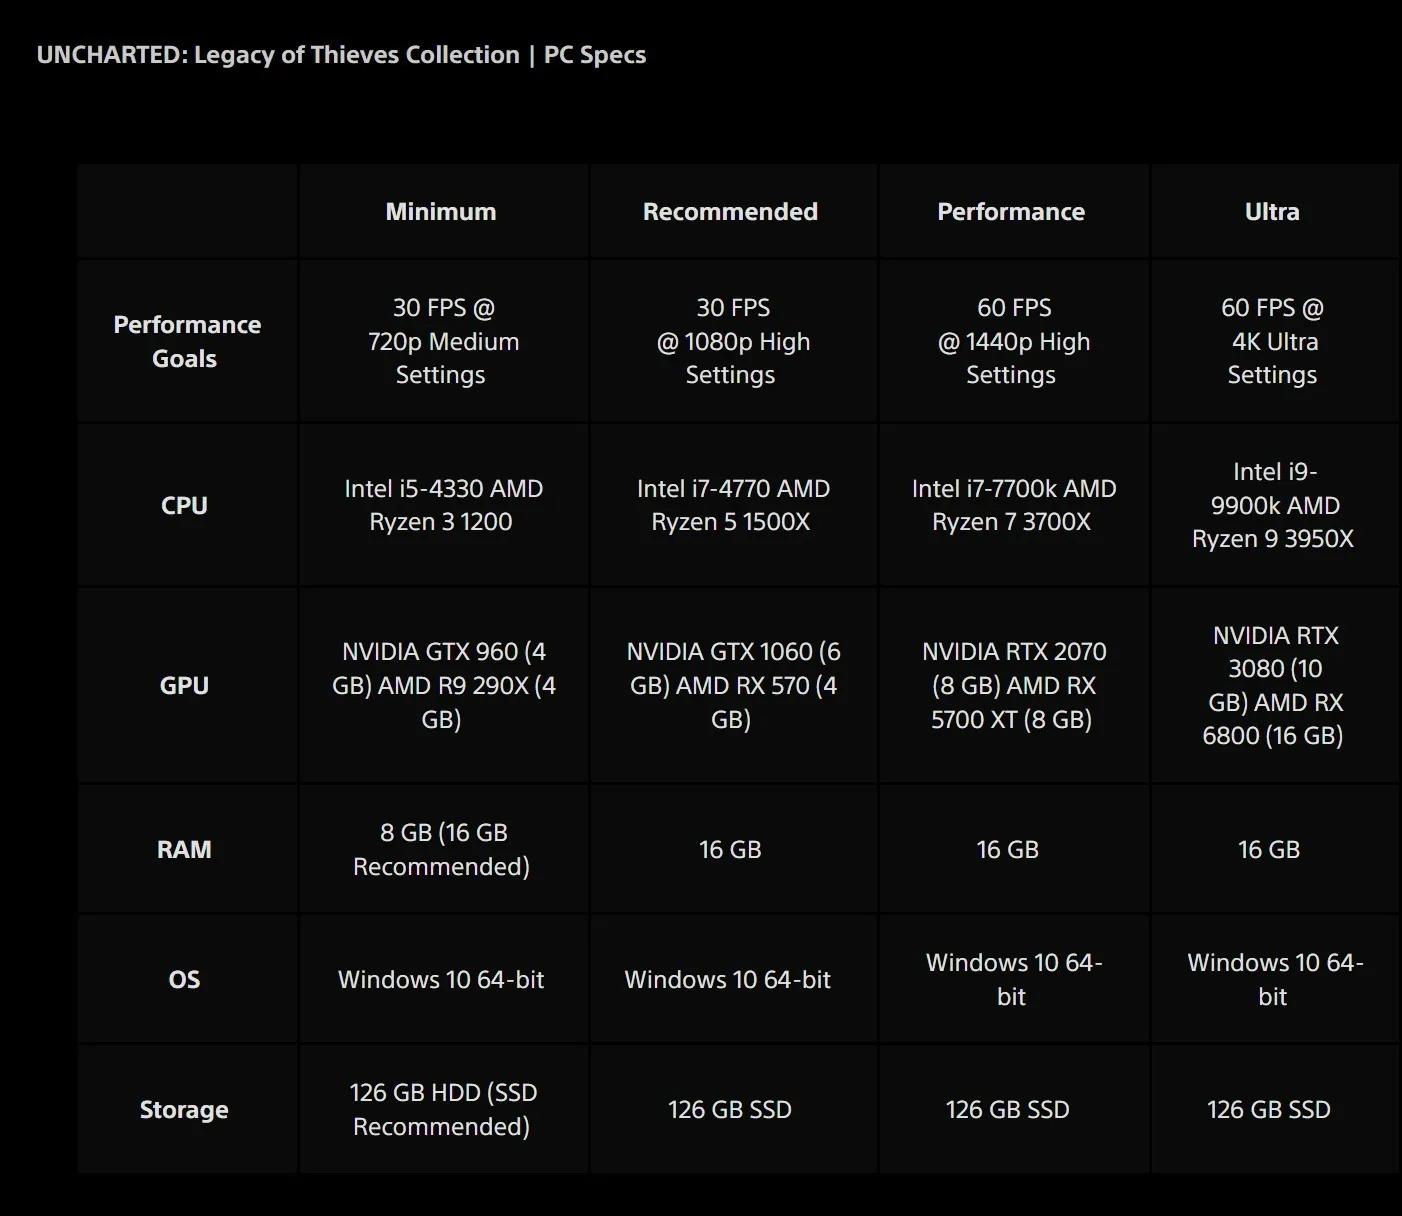Click the NVIDIA RTX 2070 GPU cell

pos(1012,685)
